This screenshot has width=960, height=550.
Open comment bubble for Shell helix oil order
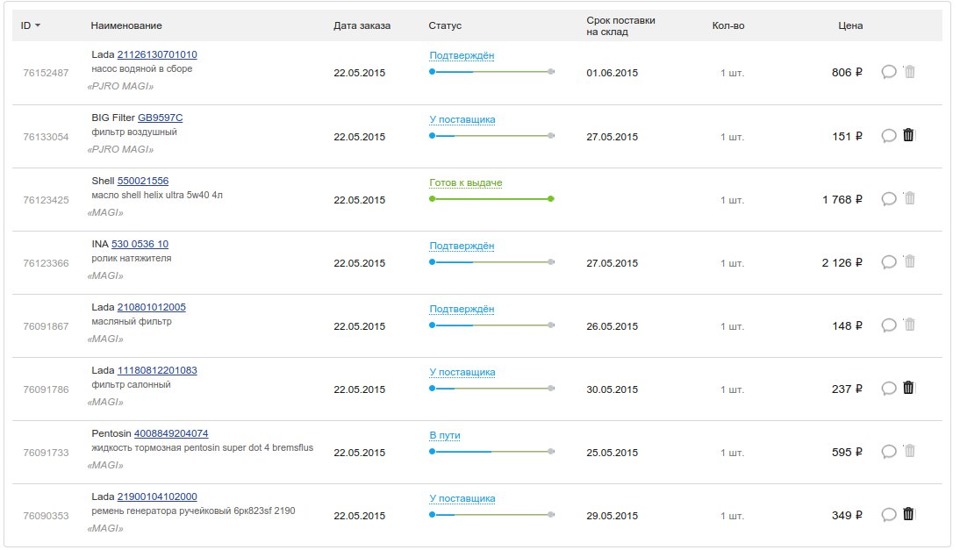pos(888,199)
